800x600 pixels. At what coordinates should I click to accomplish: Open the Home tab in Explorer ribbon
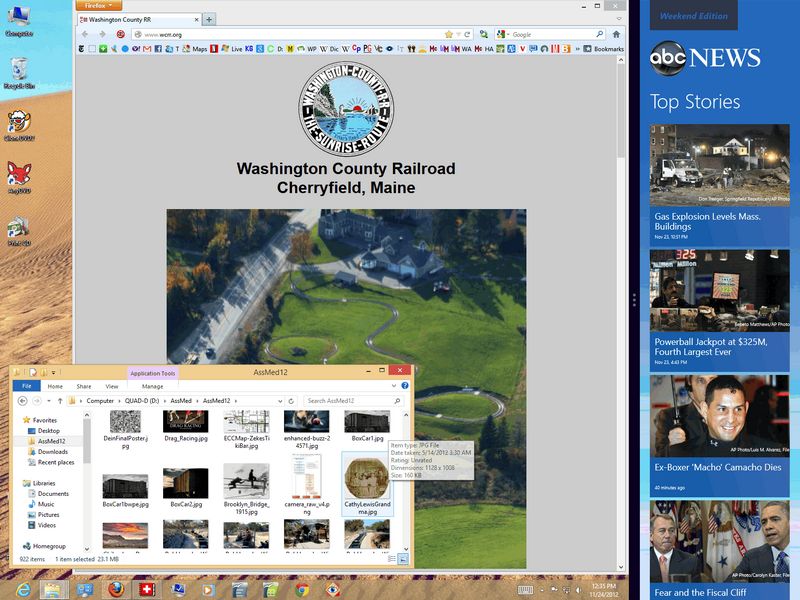(x=55, y=386)
